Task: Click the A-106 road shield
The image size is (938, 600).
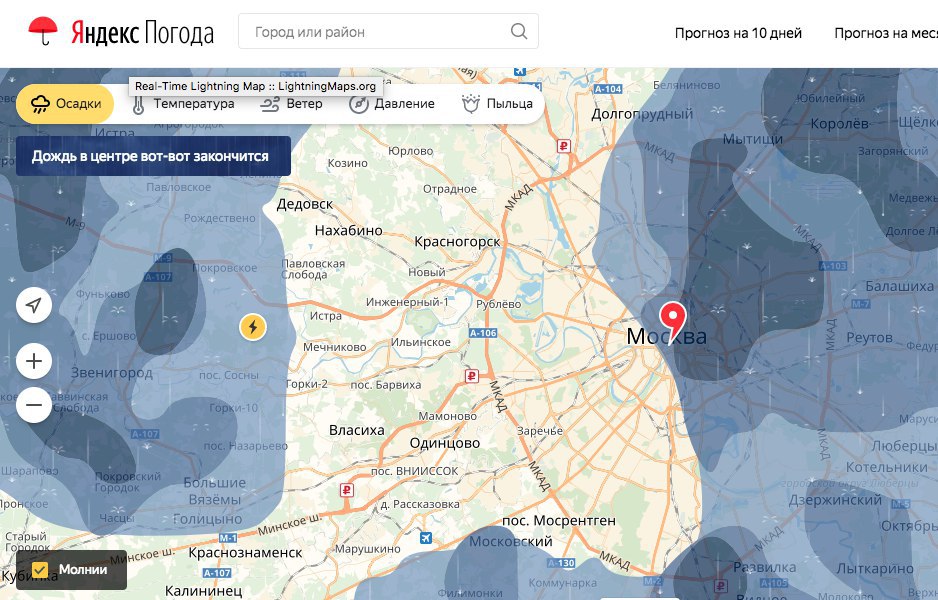Action: coord(483,333)
